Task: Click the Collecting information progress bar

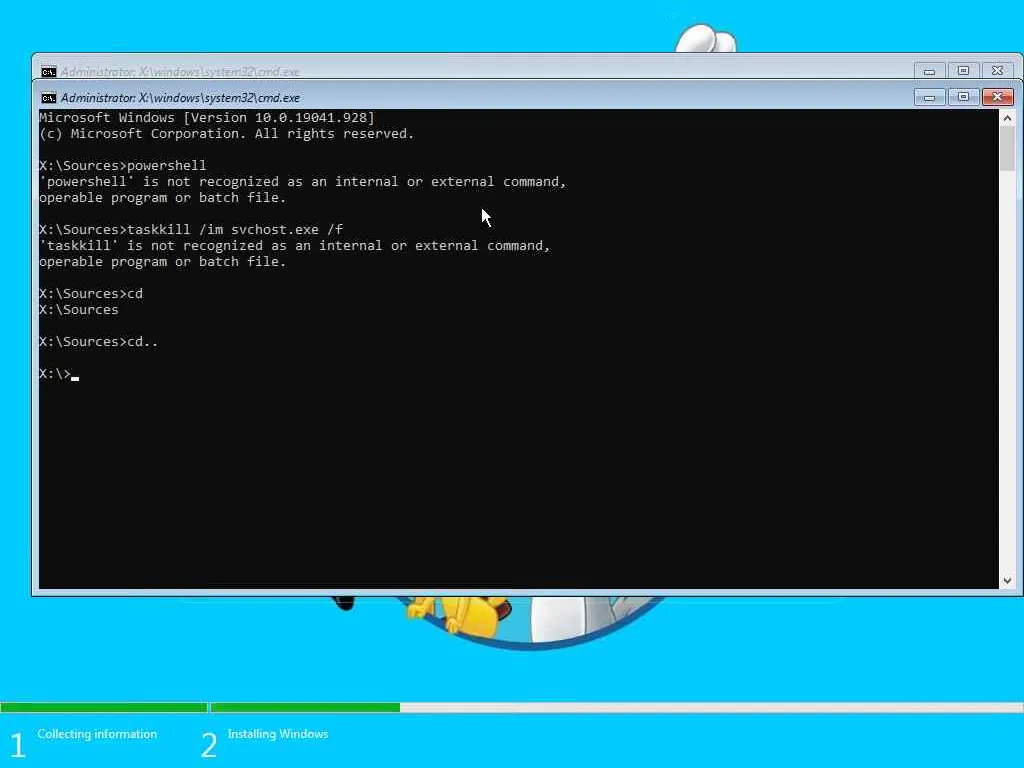Action: (x=104, y=707)
